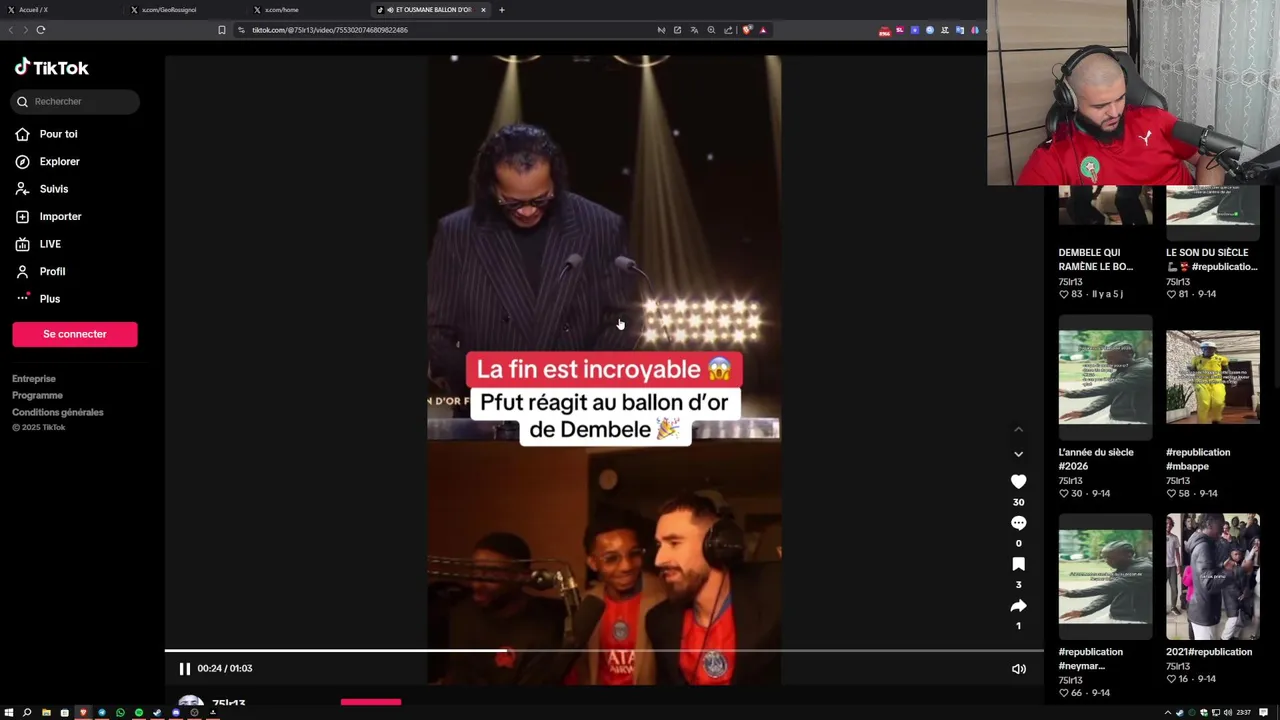Open the Programme footer link
1280x720 pixels.
tap(37, 395)
